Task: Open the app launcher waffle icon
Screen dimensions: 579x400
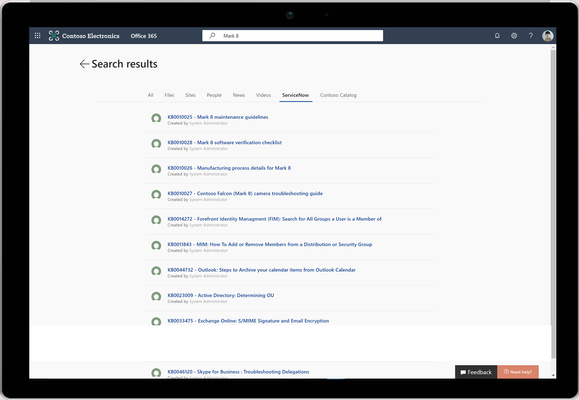Action: coord(37,36)
